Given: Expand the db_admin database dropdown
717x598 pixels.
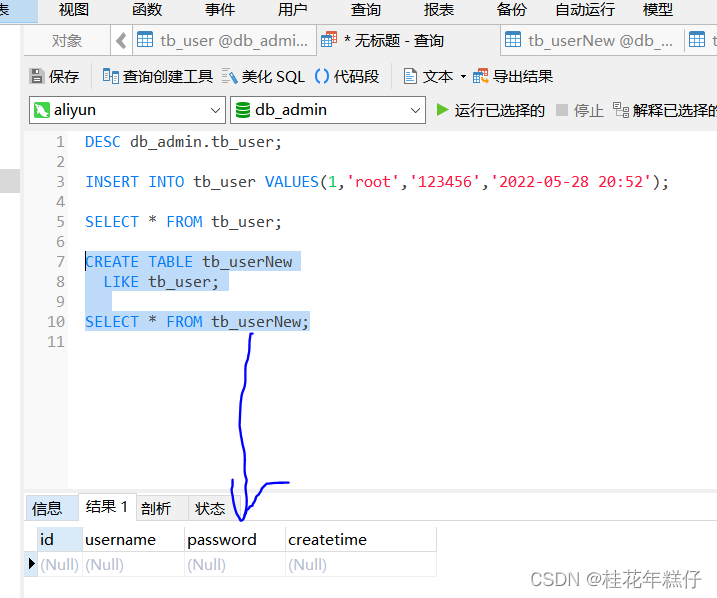Looking at the screenshot, I should (x=415, y=110).
